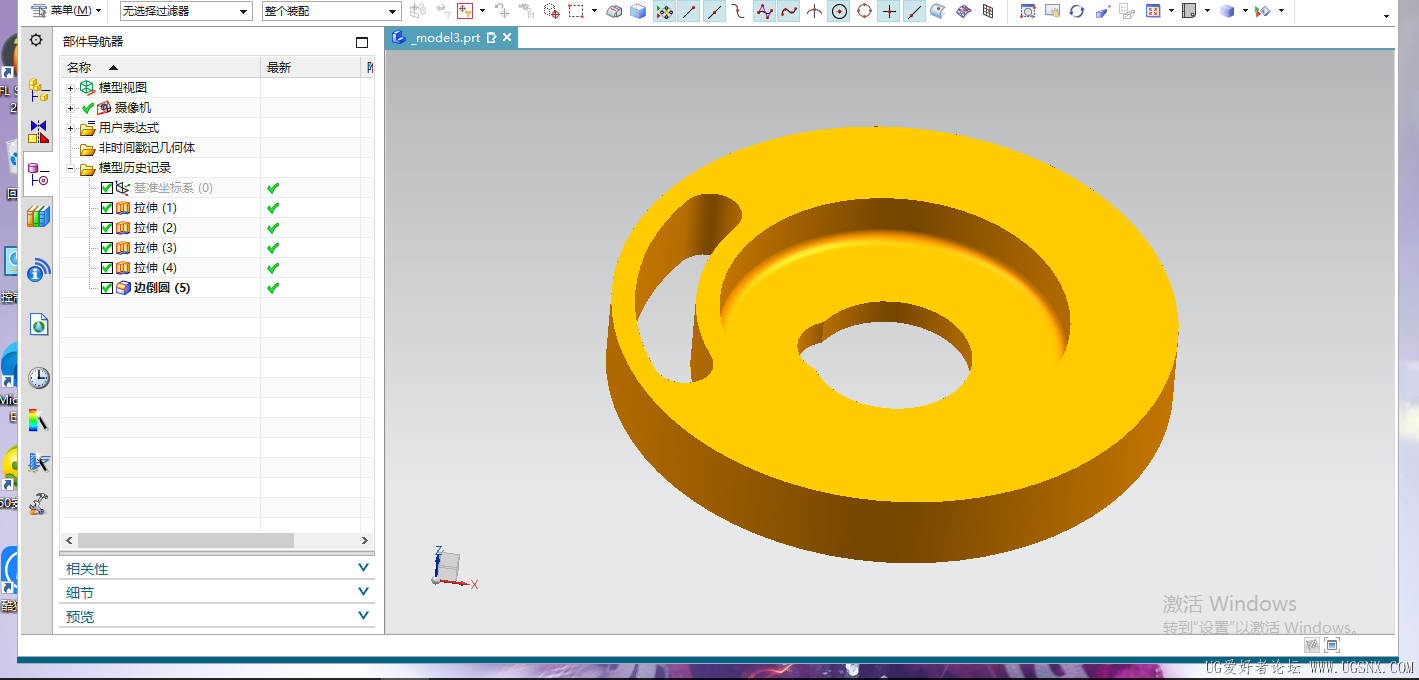Open the Reuse Library books icon

(x=38, y=216)
